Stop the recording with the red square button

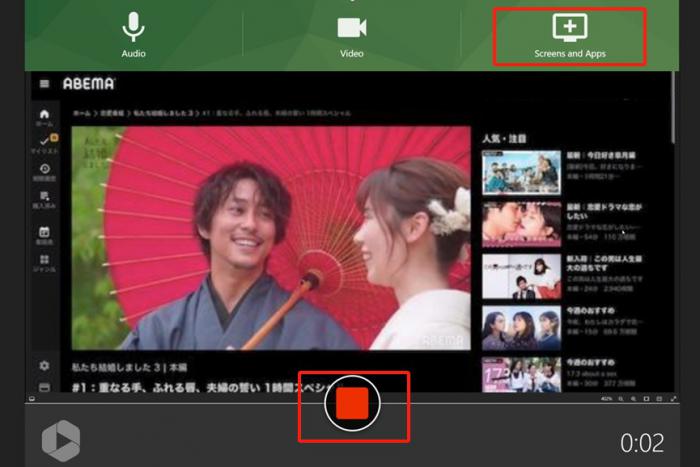pyautogui.click(x=352, y=403)
